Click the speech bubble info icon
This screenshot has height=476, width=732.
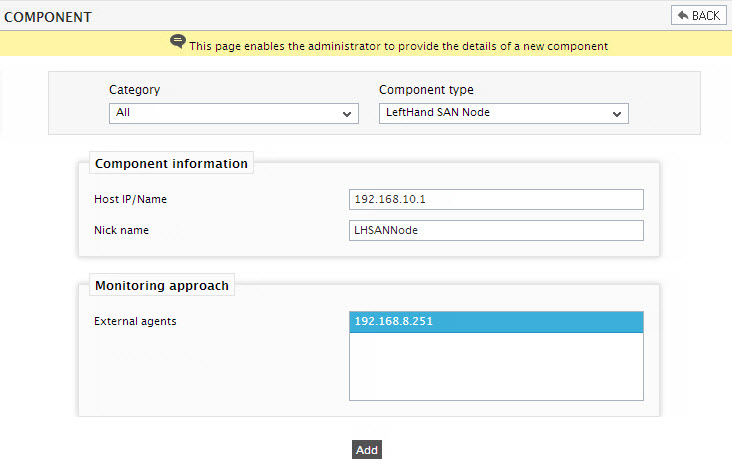click(178, 42)
